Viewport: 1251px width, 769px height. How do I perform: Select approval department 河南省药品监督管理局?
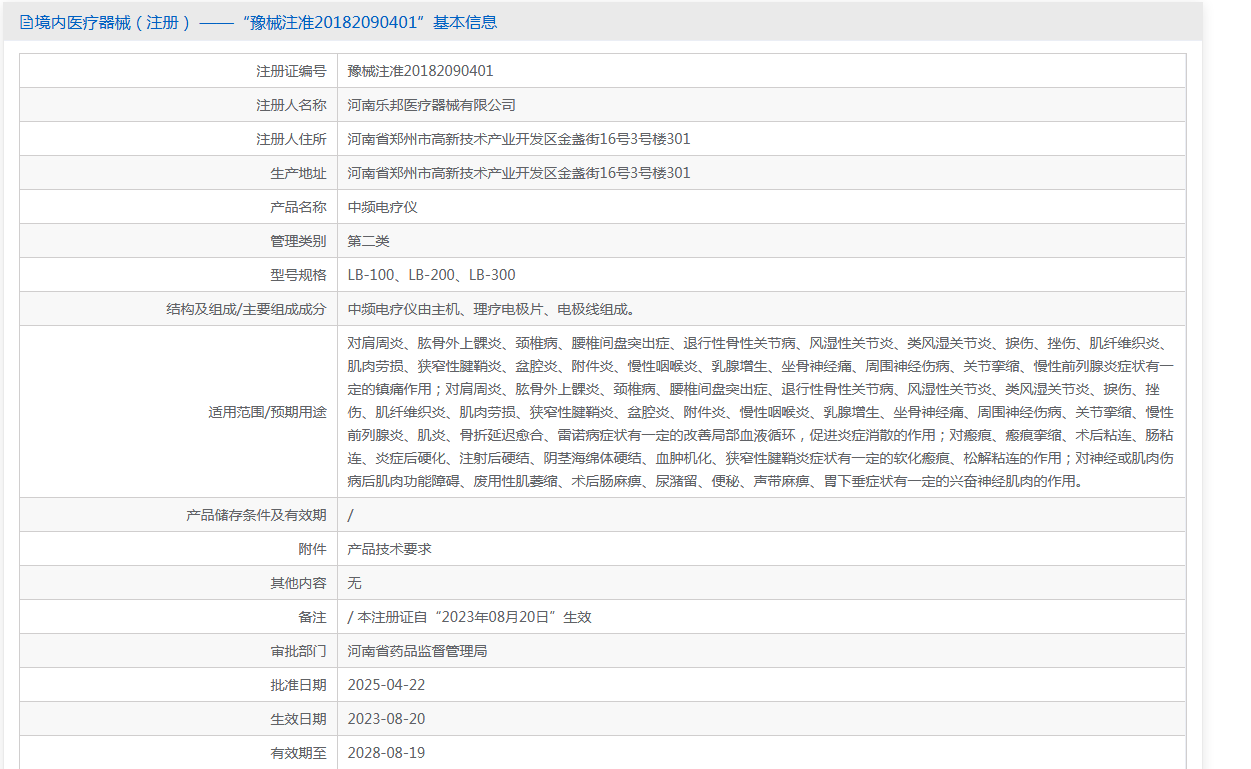point(417,651)
